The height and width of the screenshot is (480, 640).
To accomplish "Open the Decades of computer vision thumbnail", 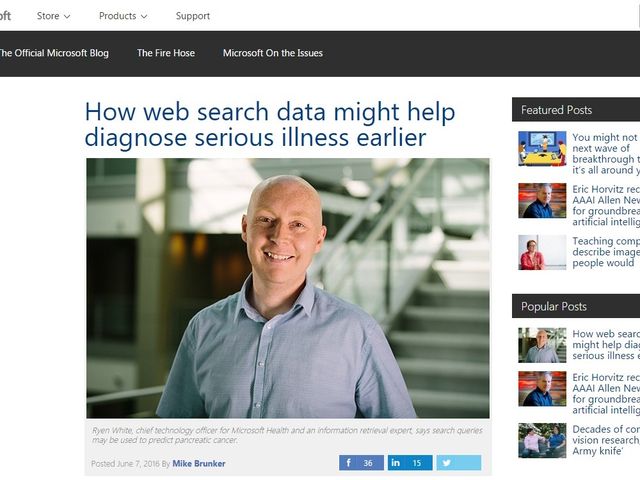I will pyautogui.click(x=542, y=440).
